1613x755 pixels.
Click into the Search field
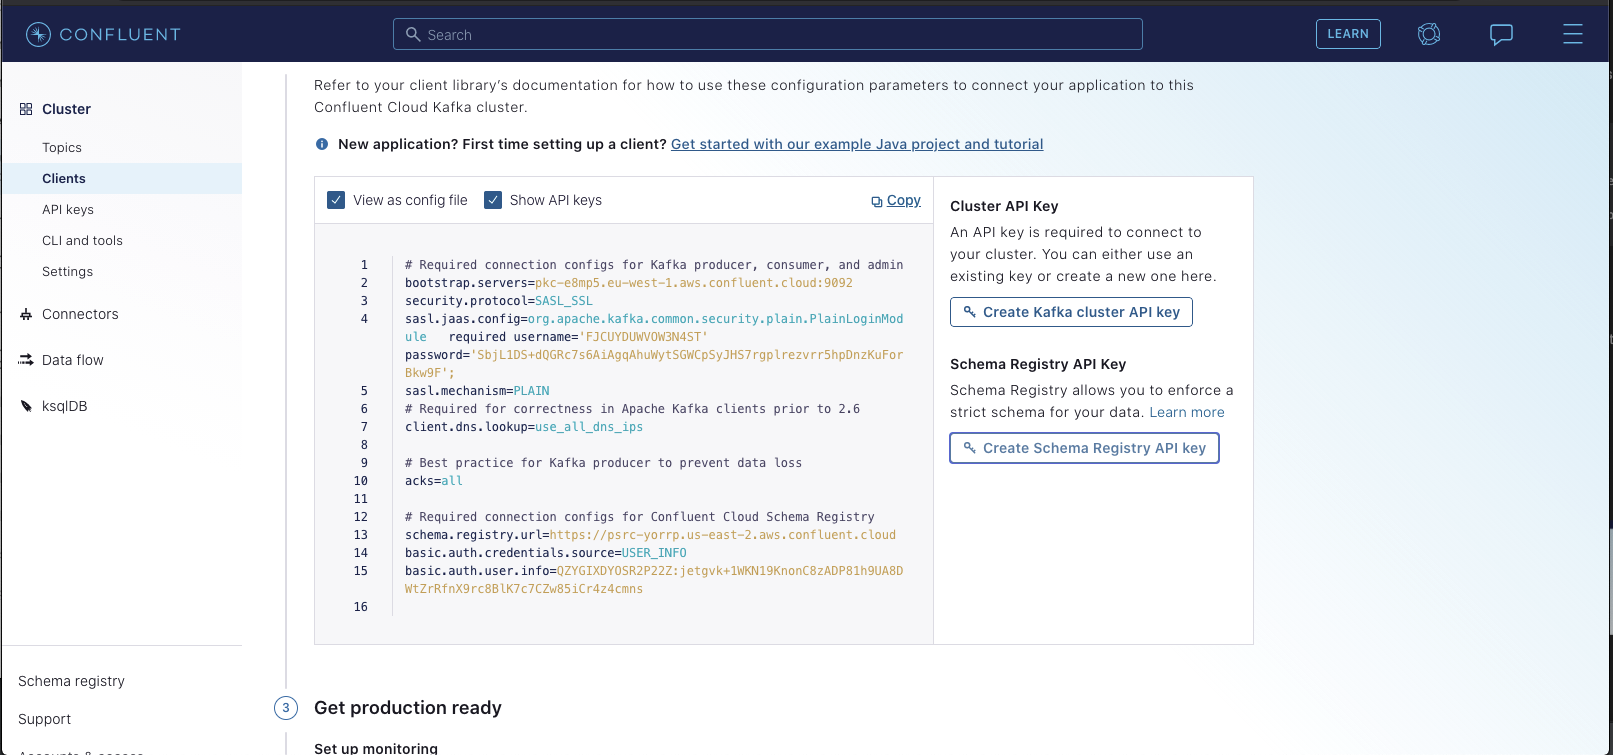(768, 34)
